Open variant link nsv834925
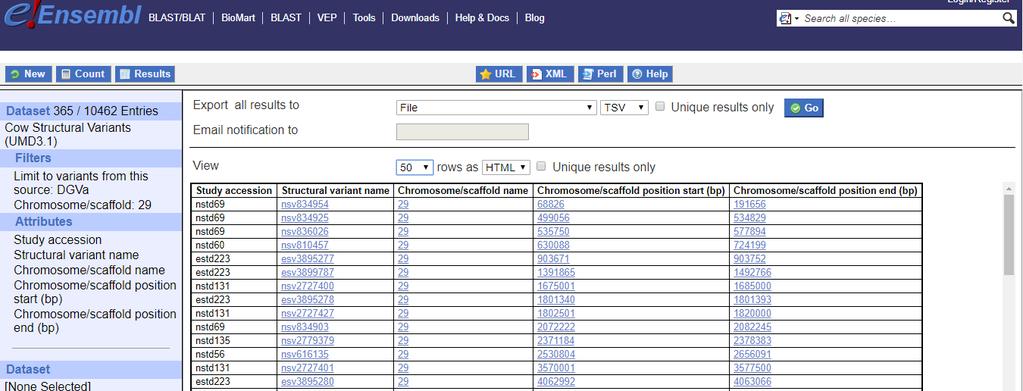The width and height of the screenshot is (1023, 391). pos(305,217)
